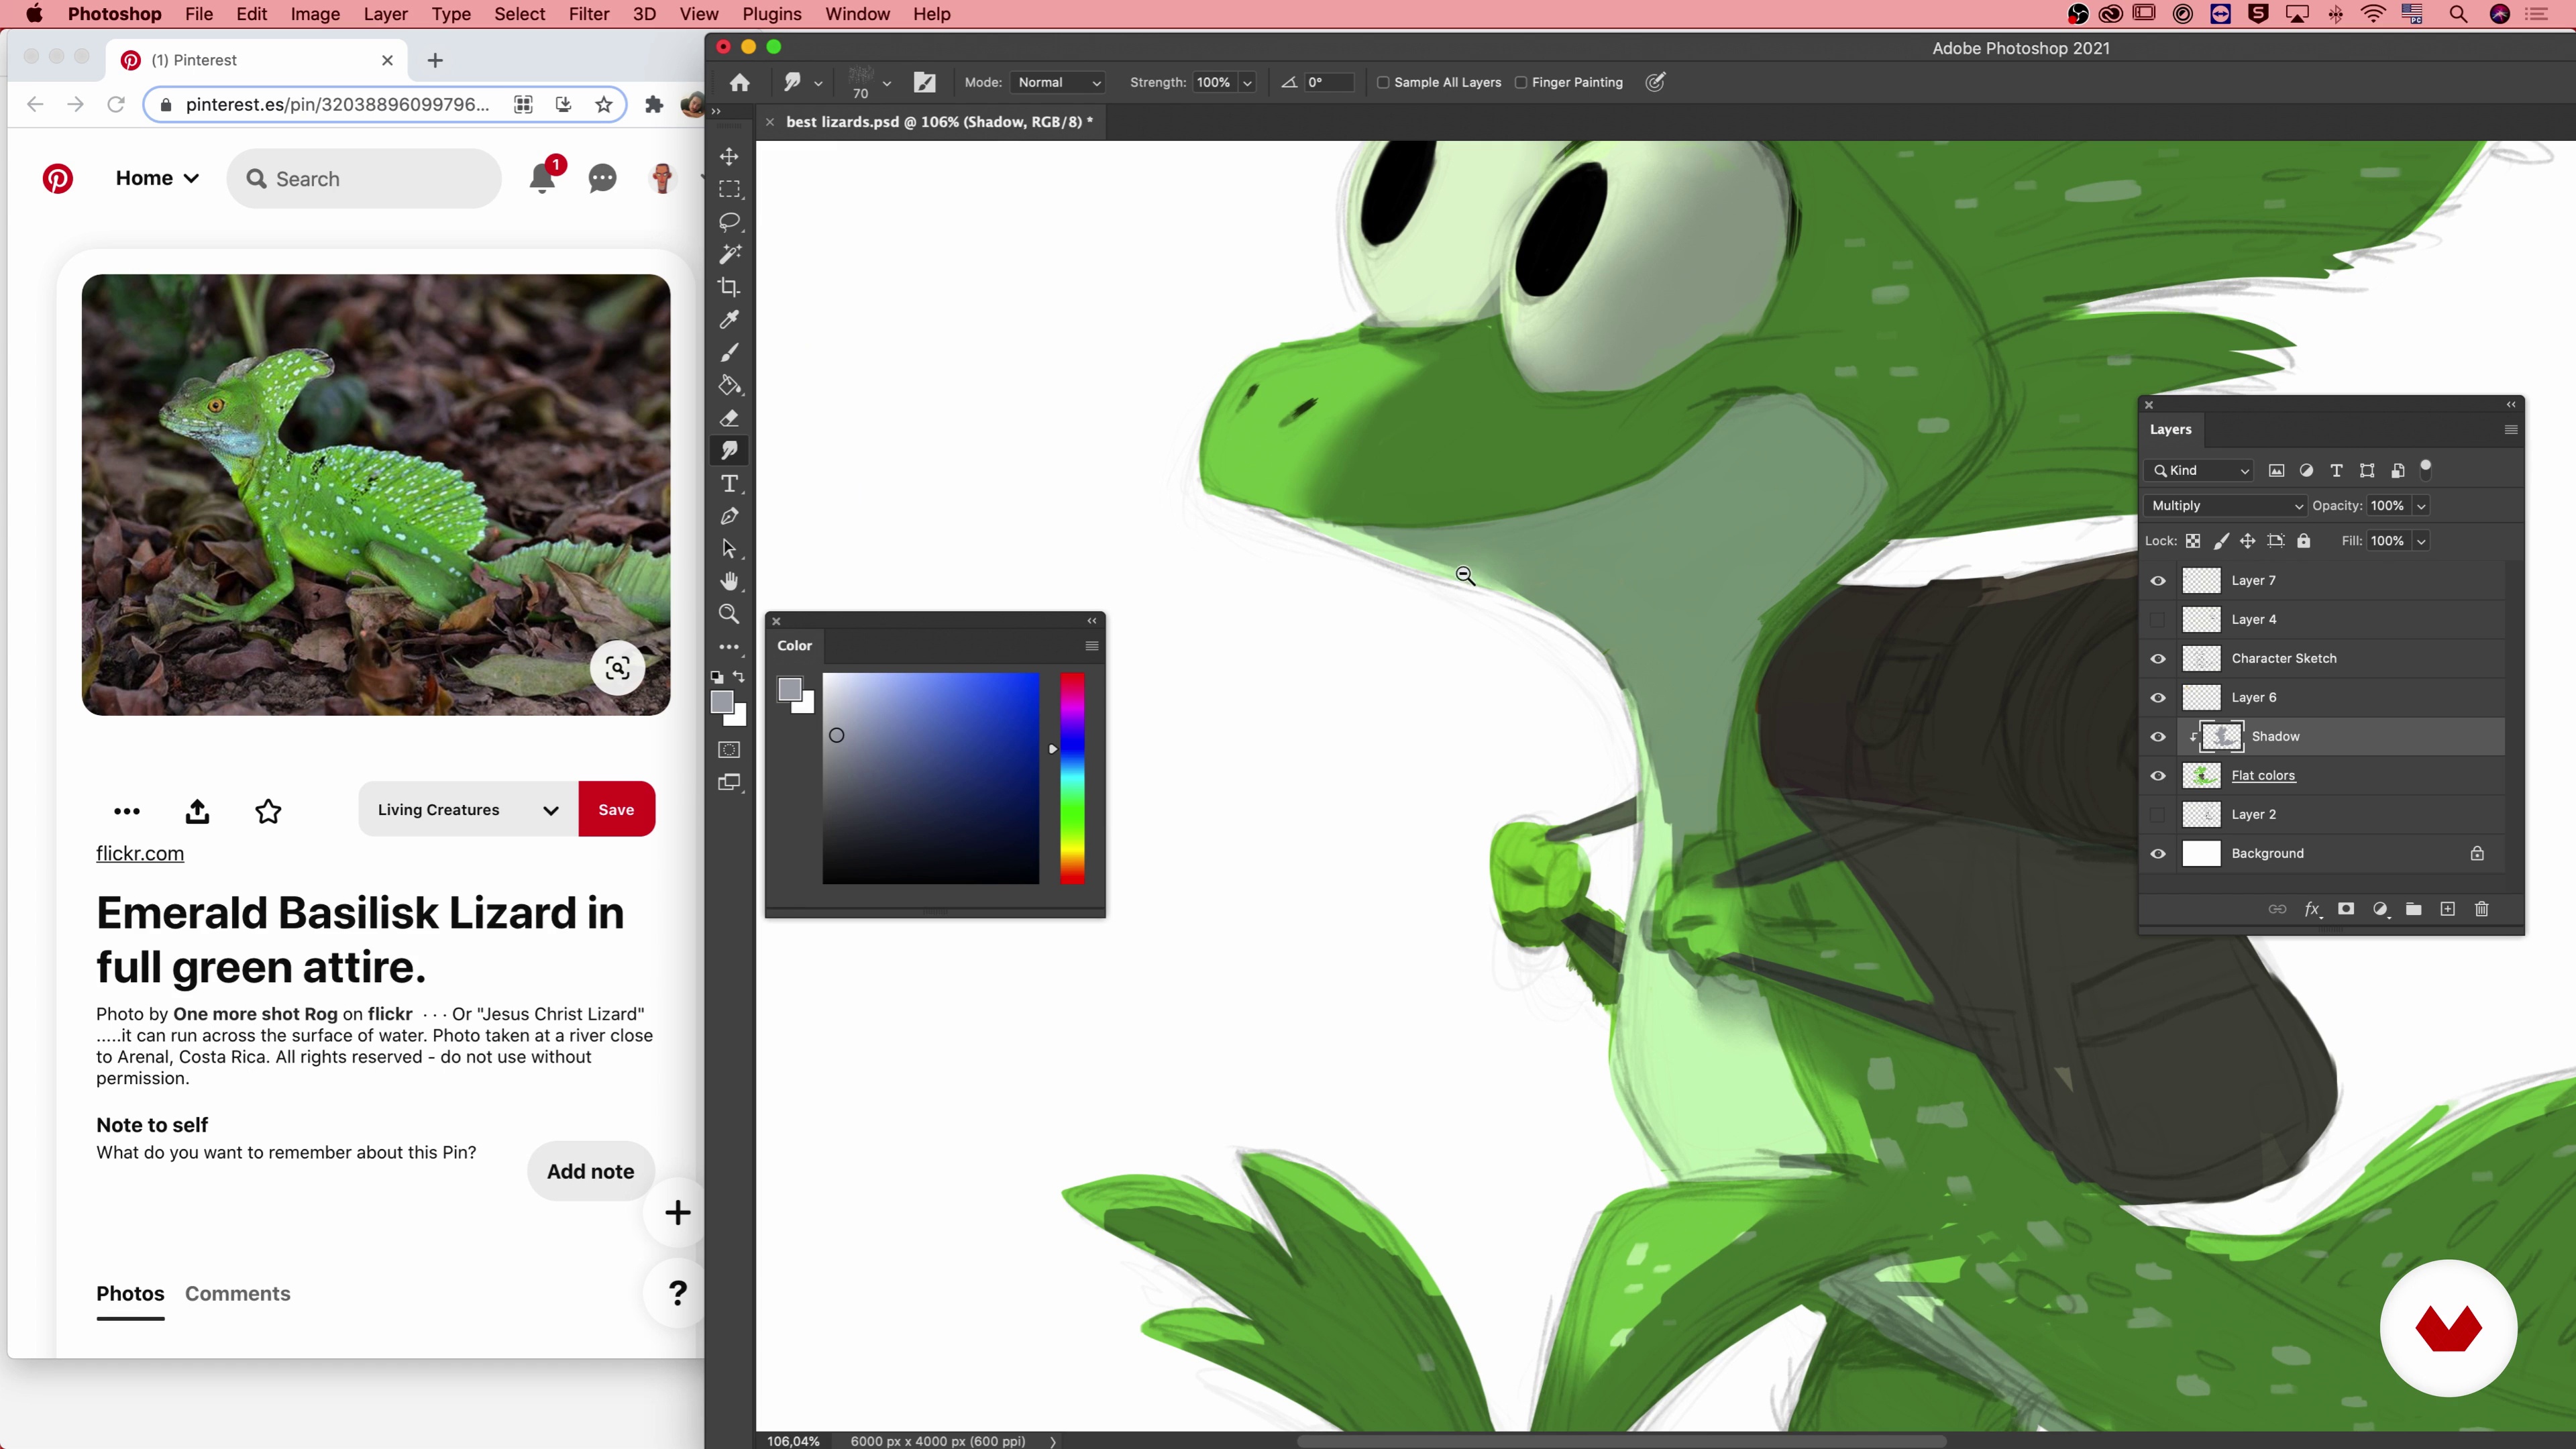
Task: Select the Pen tool
Action: pyautogui.click(x=729, y=516)
